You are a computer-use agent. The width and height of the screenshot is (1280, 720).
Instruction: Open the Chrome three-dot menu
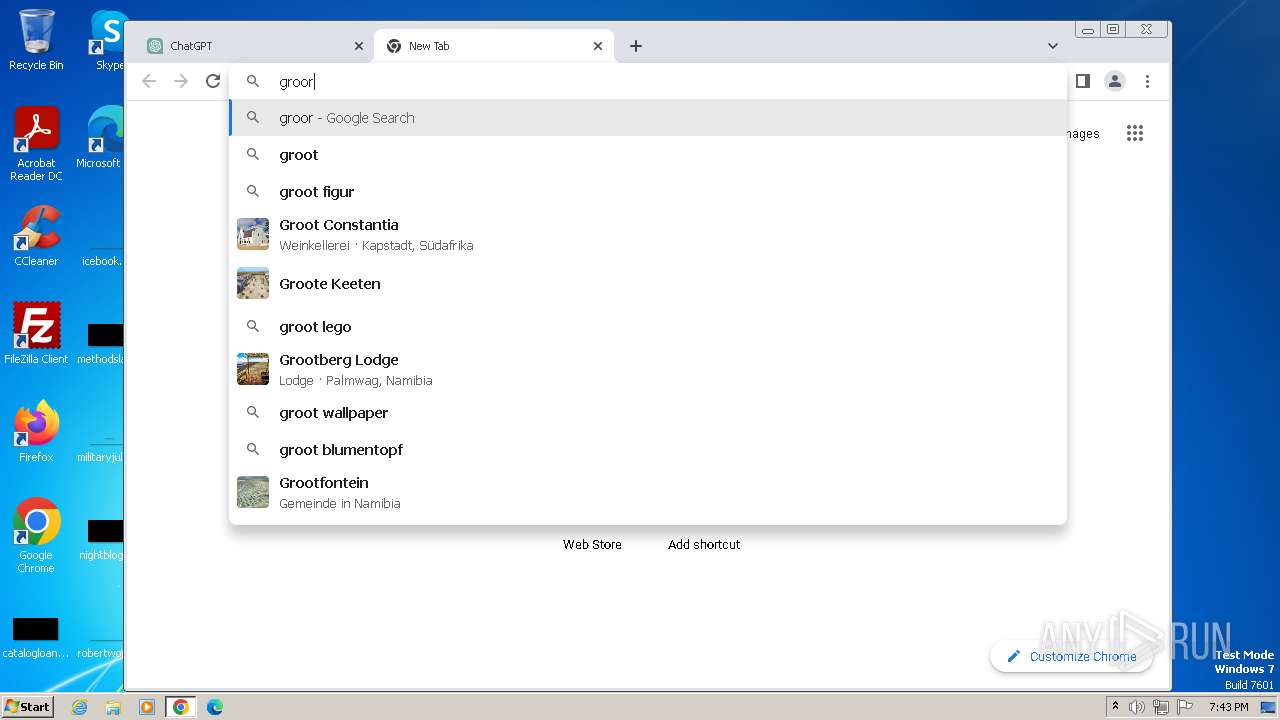coord(1148,81)
